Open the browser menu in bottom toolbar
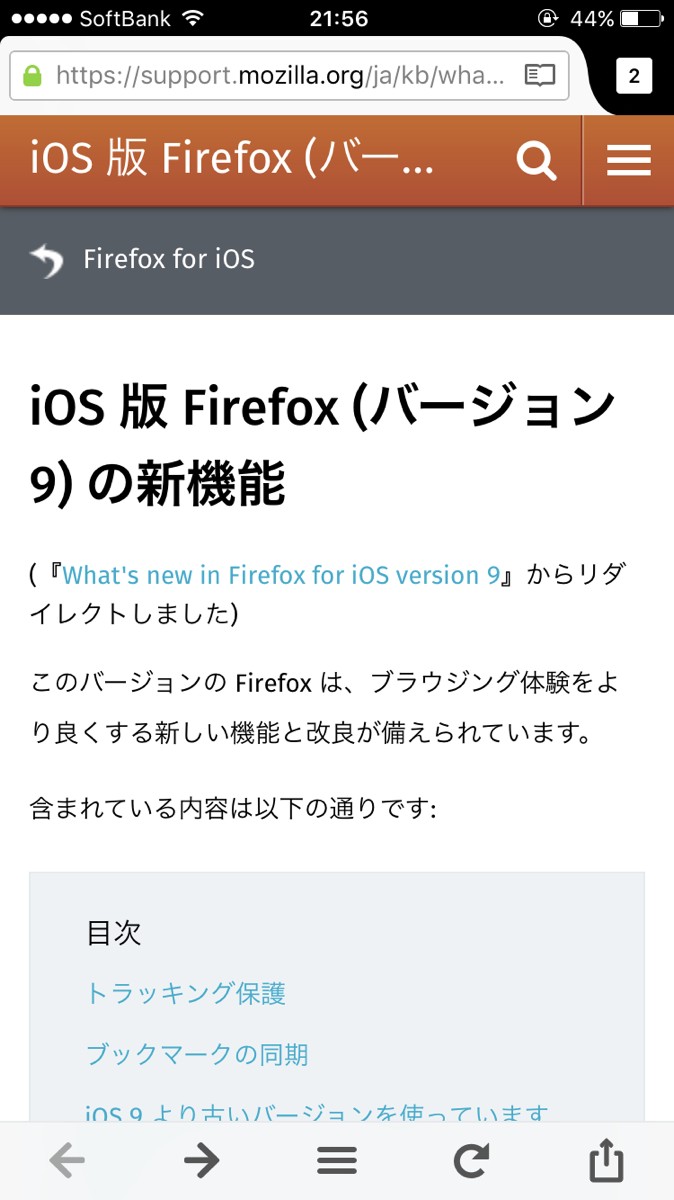674x1200 pixels. 337,1160
